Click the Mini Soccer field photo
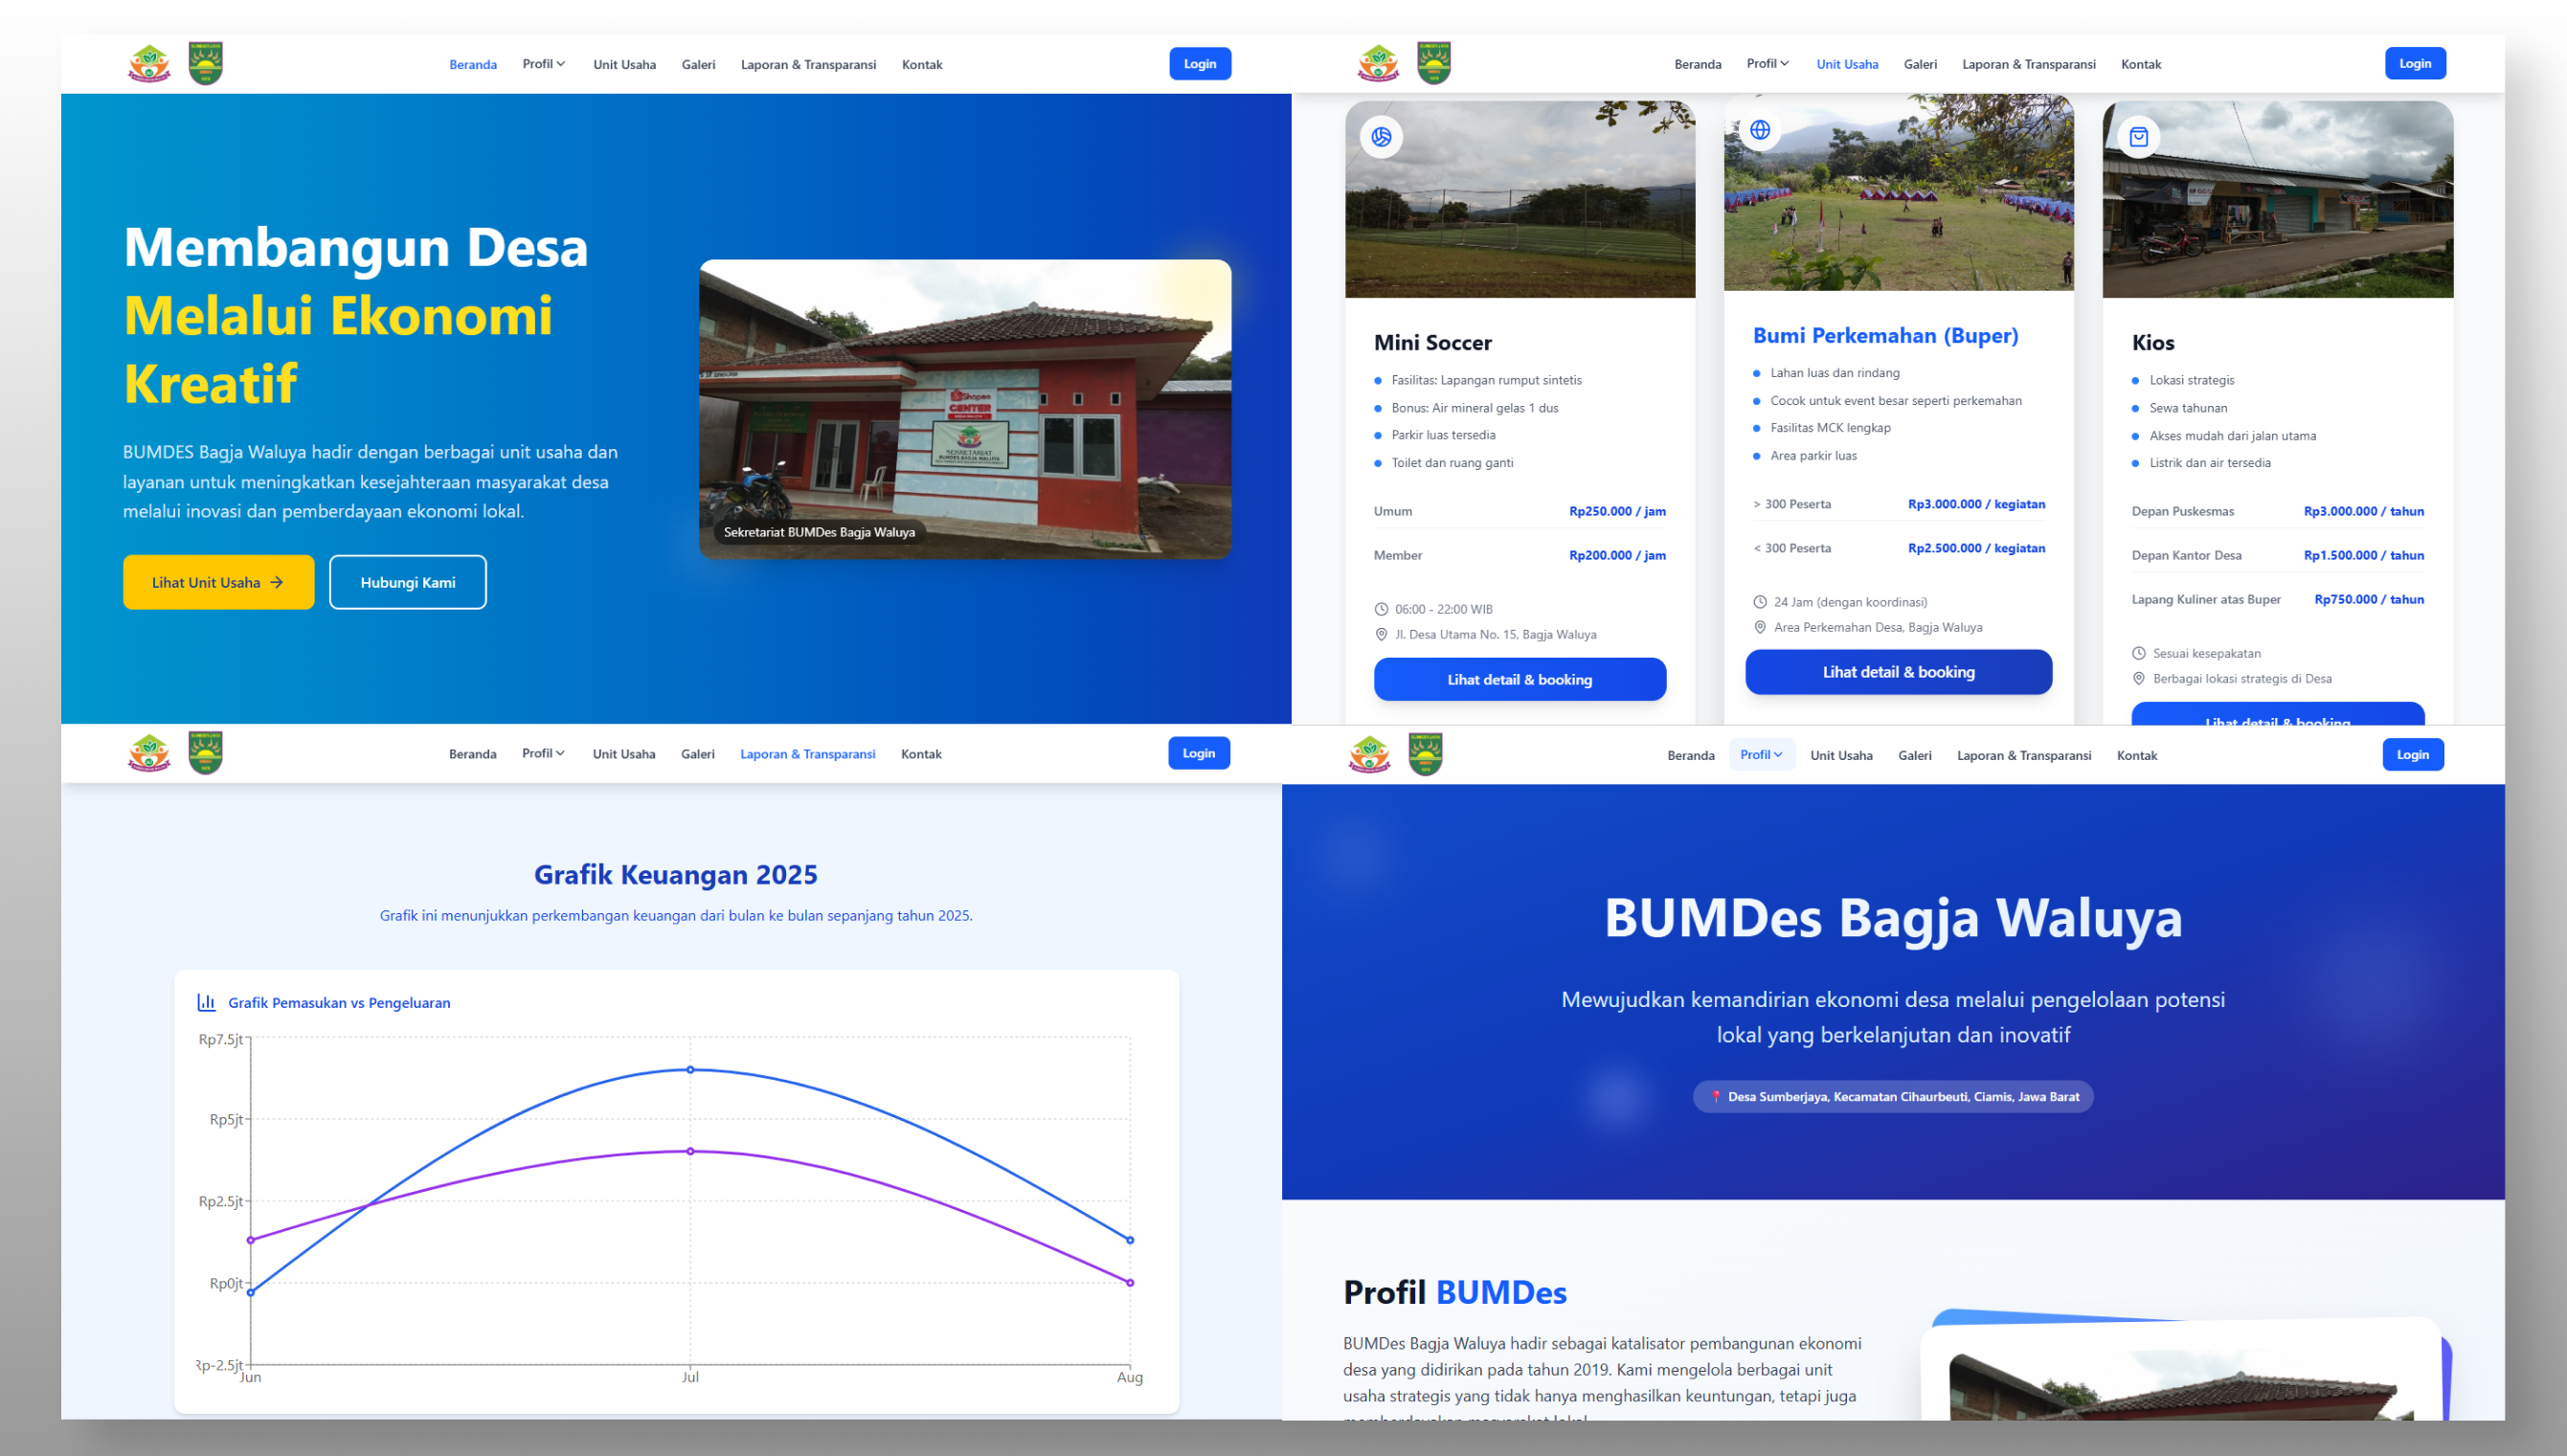2567x1456 pixels. pos(1520,199)
